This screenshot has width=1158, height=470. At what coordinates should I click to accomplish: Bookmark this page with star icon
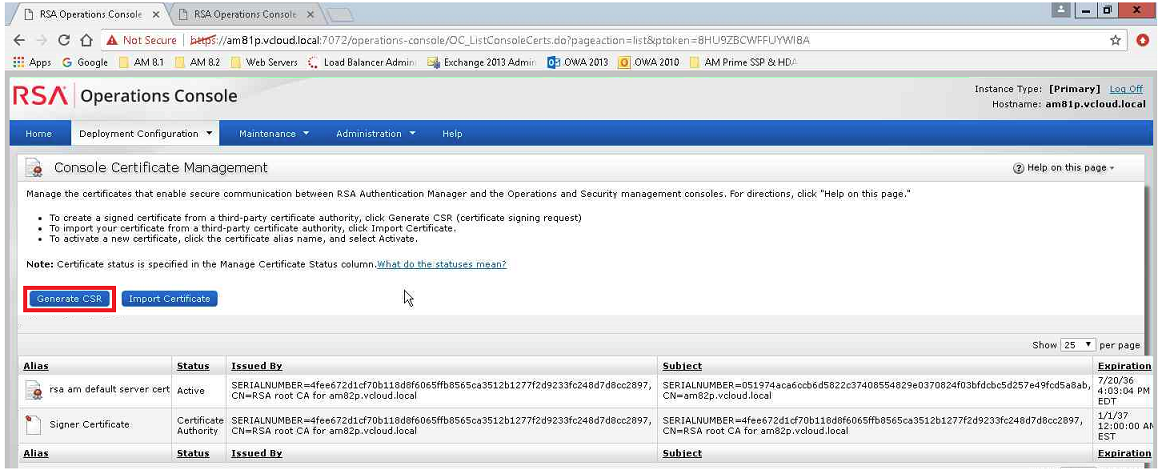point(1115,40)
